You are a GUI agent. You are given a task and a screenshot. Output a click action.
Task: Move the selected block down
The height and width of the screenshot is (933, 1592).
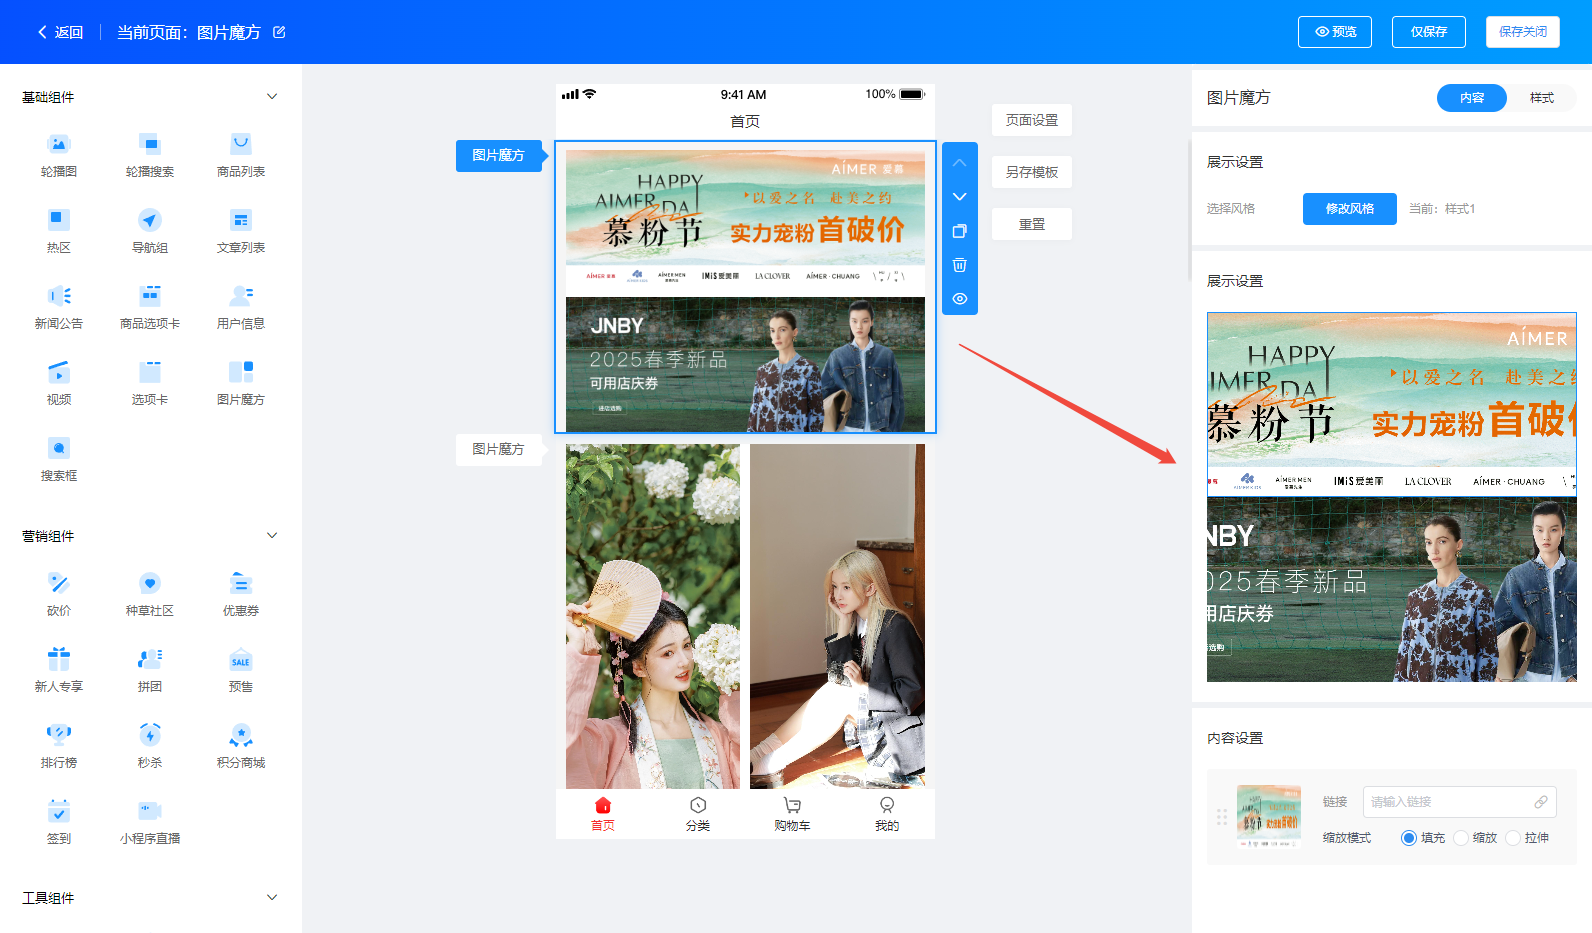click(x=959, y=196)
